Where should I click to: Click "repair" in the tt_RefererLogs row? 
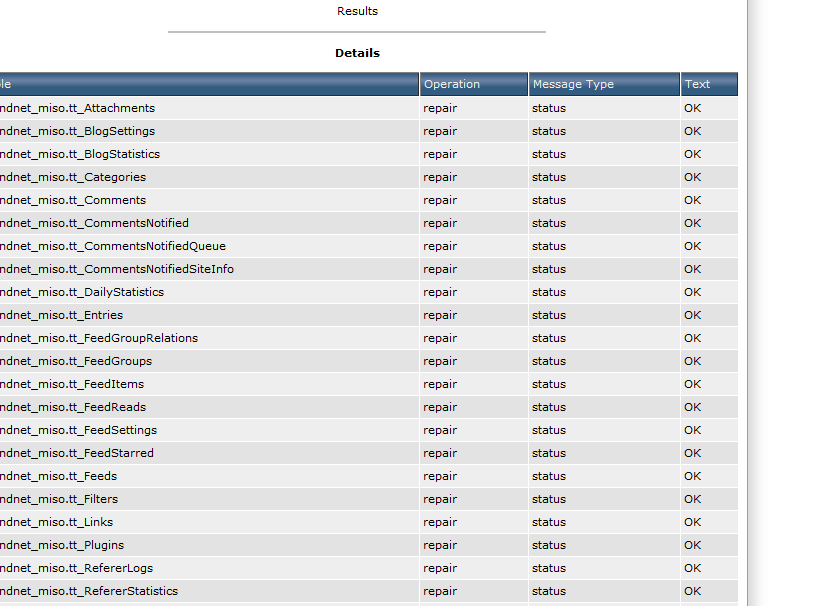(440, 568)
